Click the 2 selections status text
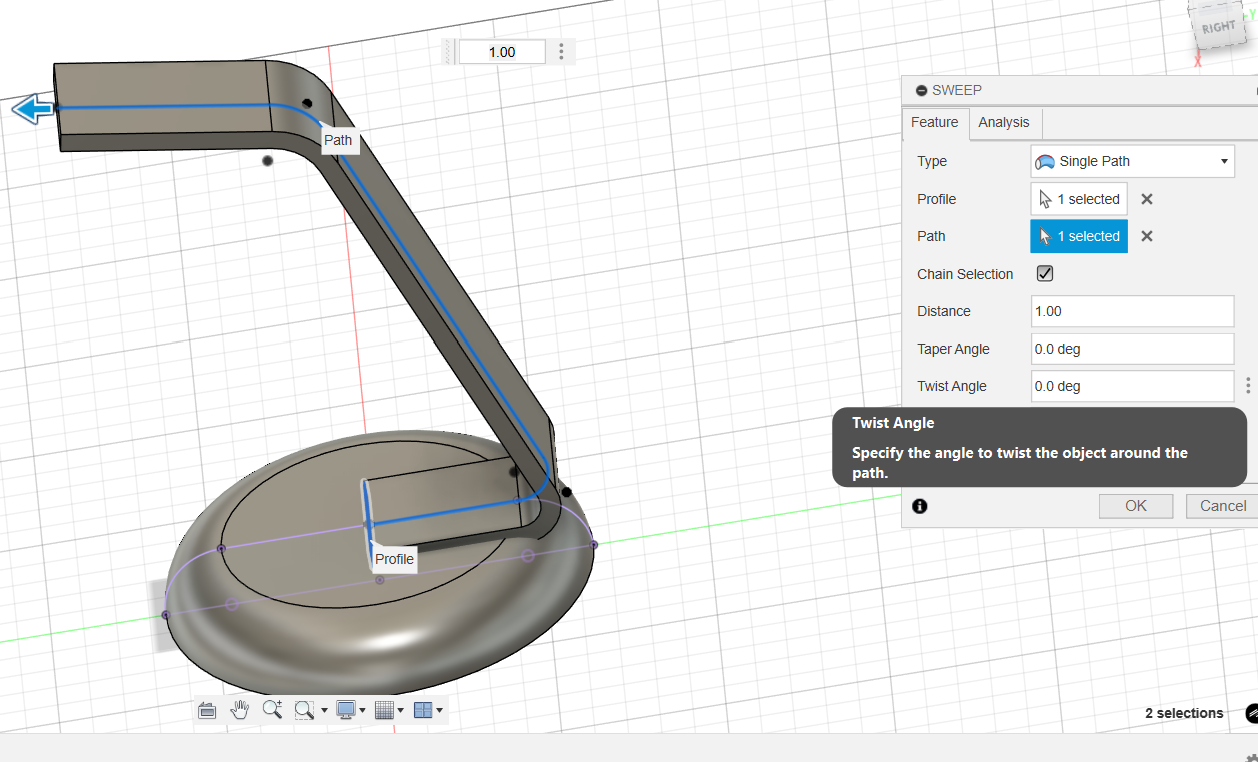The height and width of the screenshot is (762, 1258). [1184, 713]
